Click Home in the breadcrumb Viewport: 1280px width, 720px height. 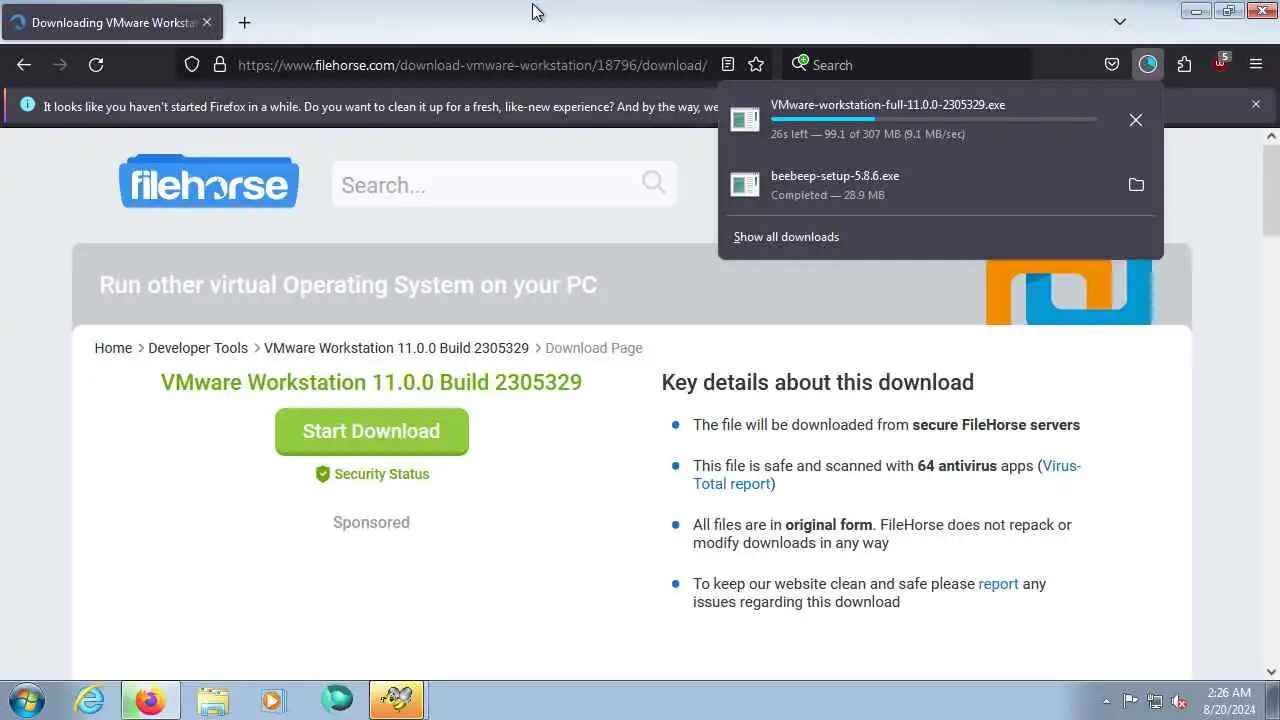[x=113, y=348]
